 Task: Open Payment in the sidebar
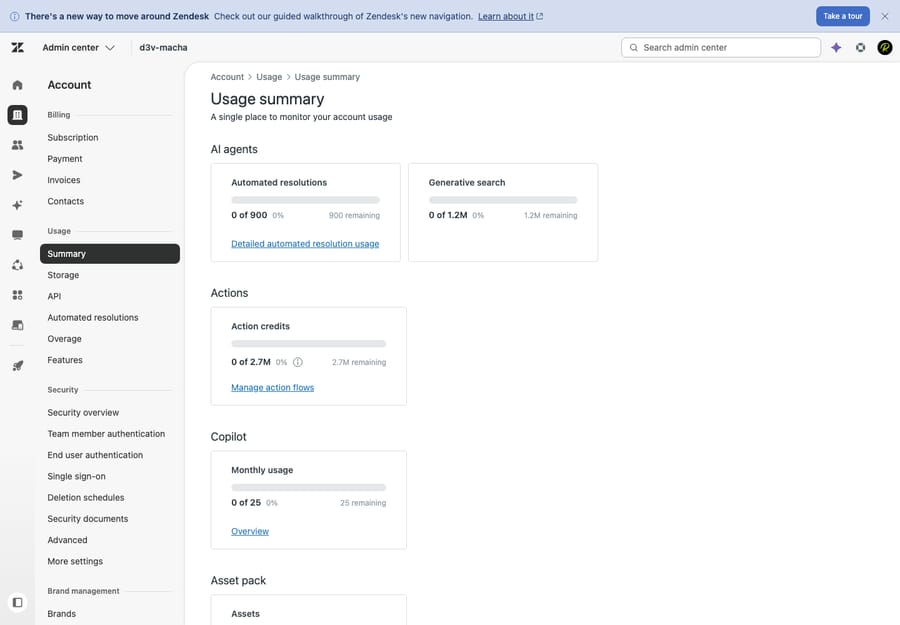coord(65,159)
